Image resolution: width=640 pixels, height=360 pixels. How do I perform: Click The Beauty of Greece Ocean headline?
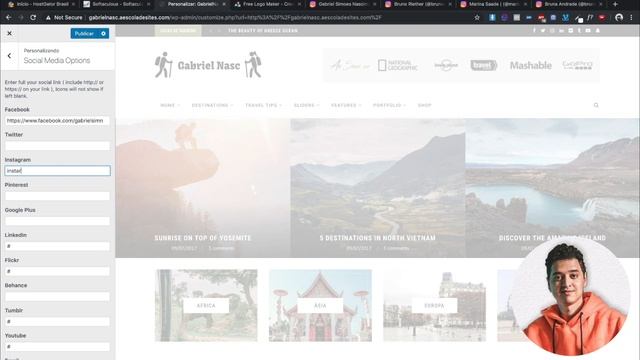(263, 31)
